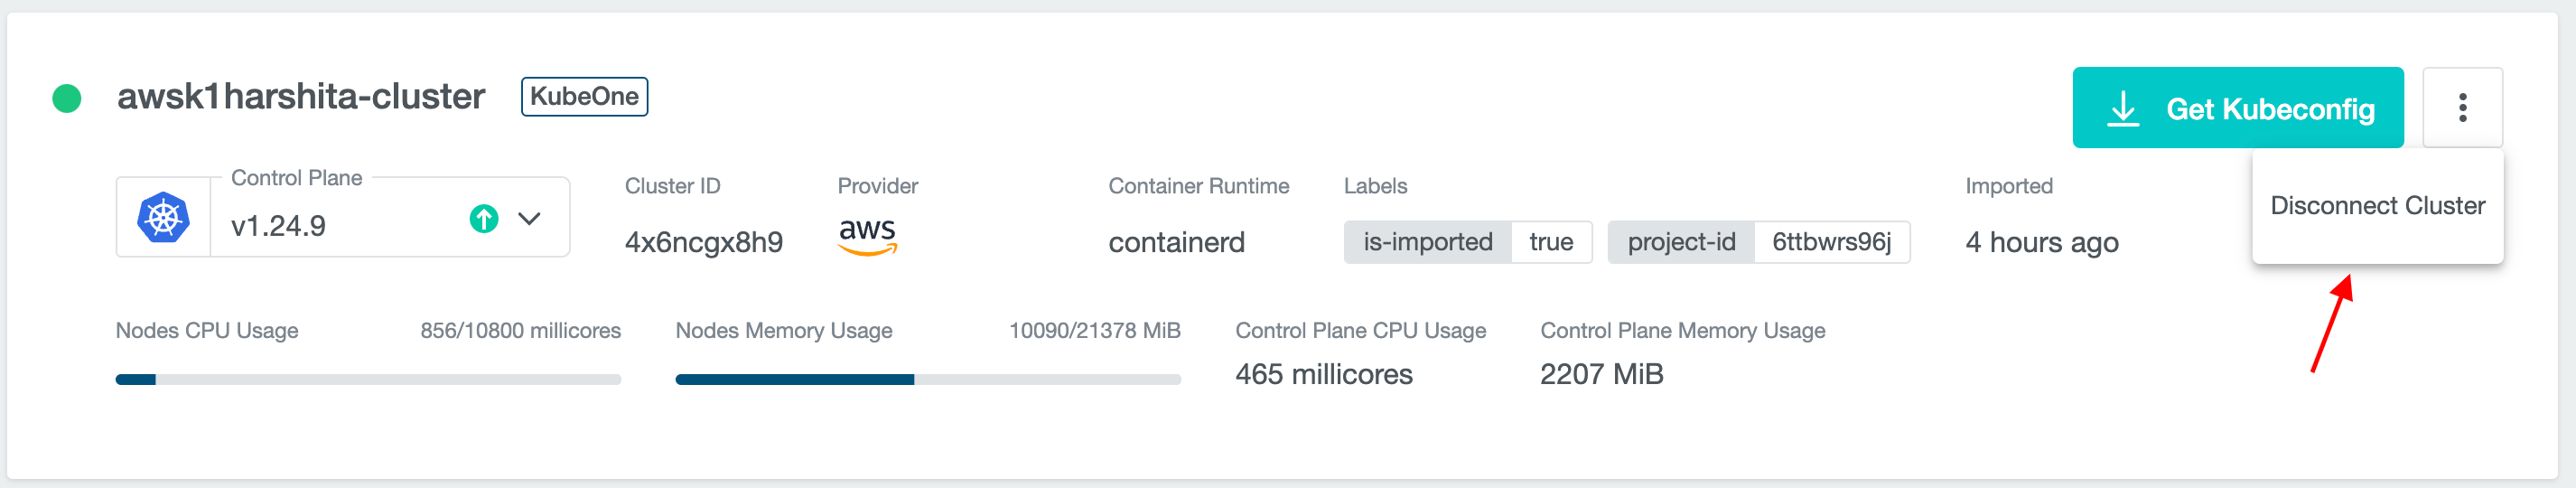Click the Nodes Memory Usage progress bar

(927, 380)
